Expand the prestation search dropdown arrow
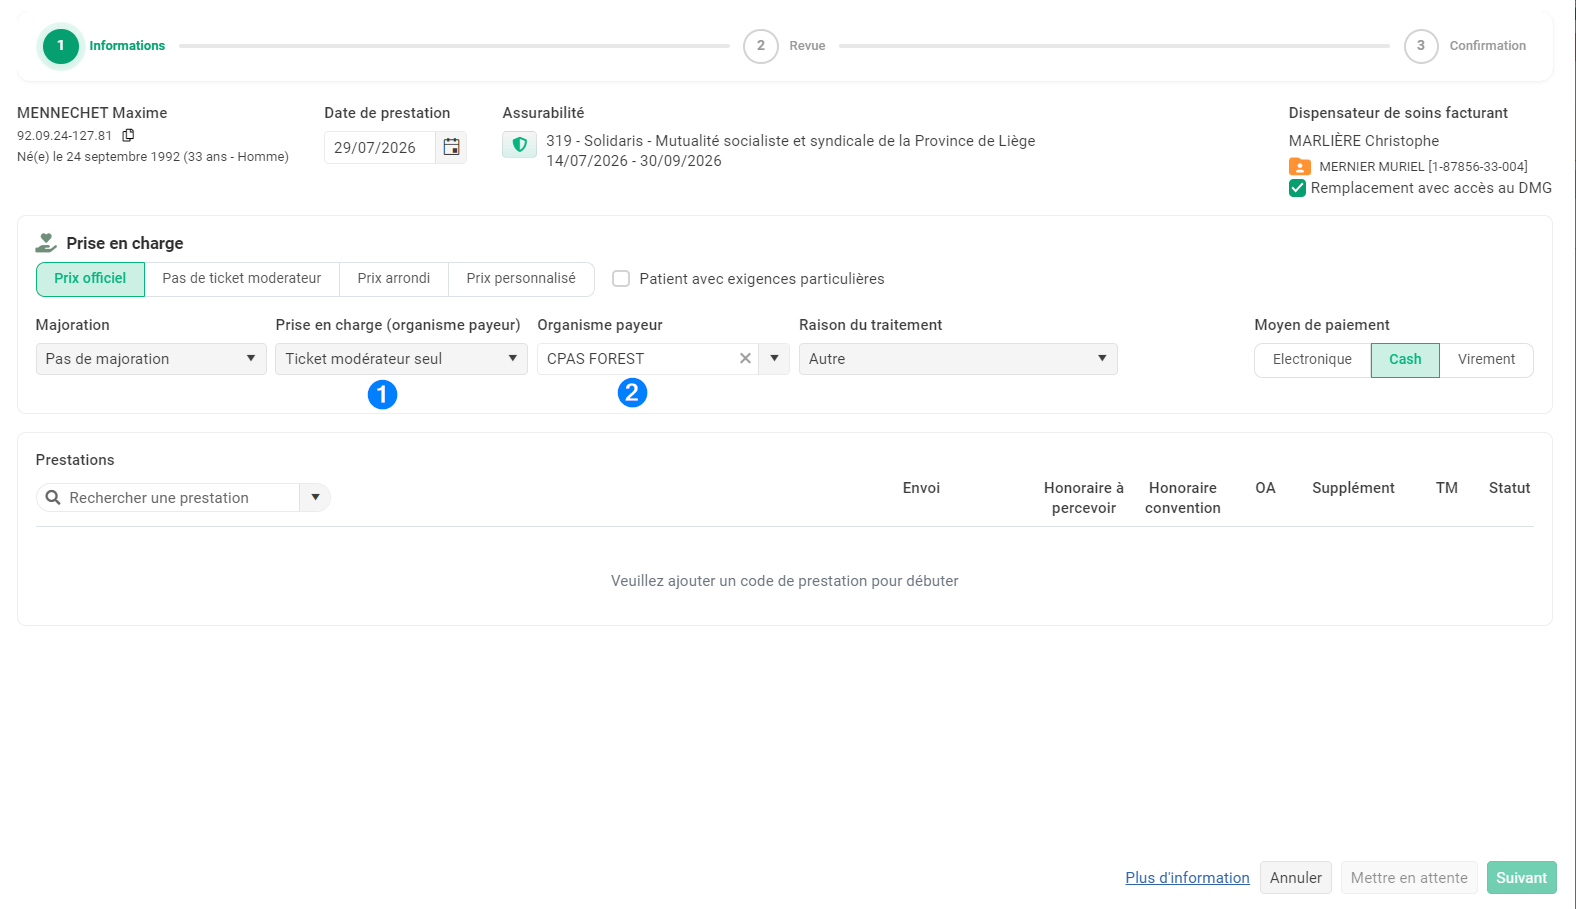The height and width of the screenshot is (909, 1576). pos(315,497)
